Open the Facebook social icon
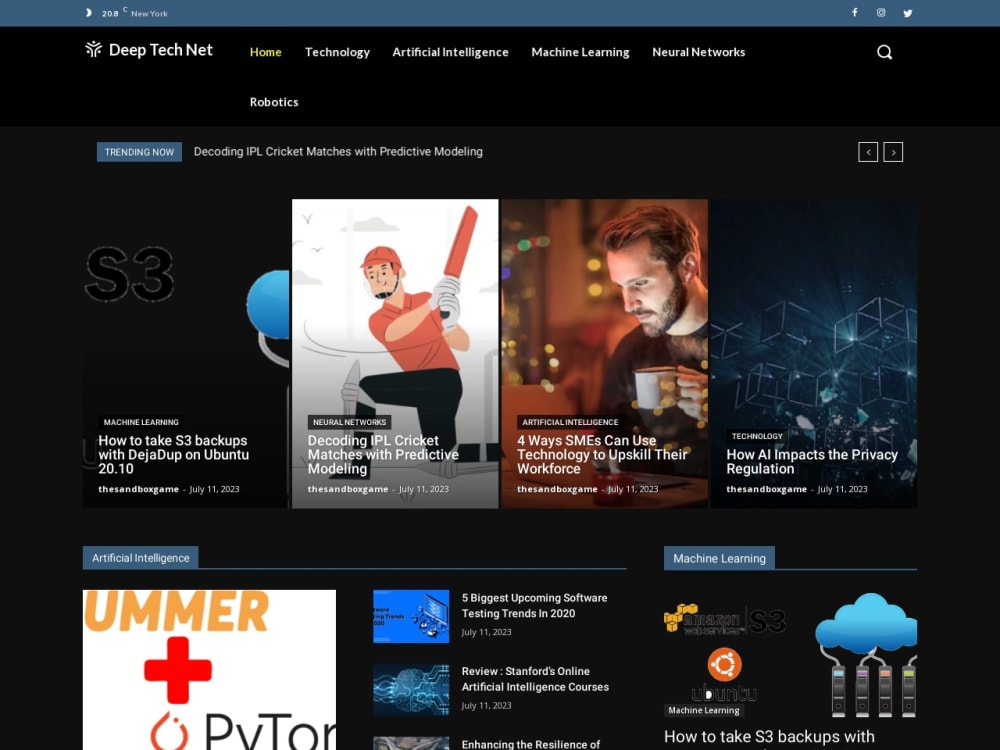Screen dimensions: 1000x750 coord(855,13)
